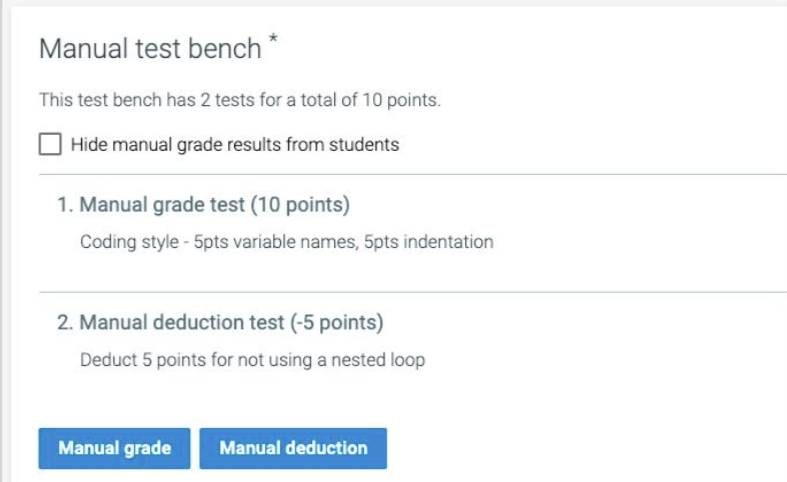Click the number '1.' of first test

pos(65,205)
